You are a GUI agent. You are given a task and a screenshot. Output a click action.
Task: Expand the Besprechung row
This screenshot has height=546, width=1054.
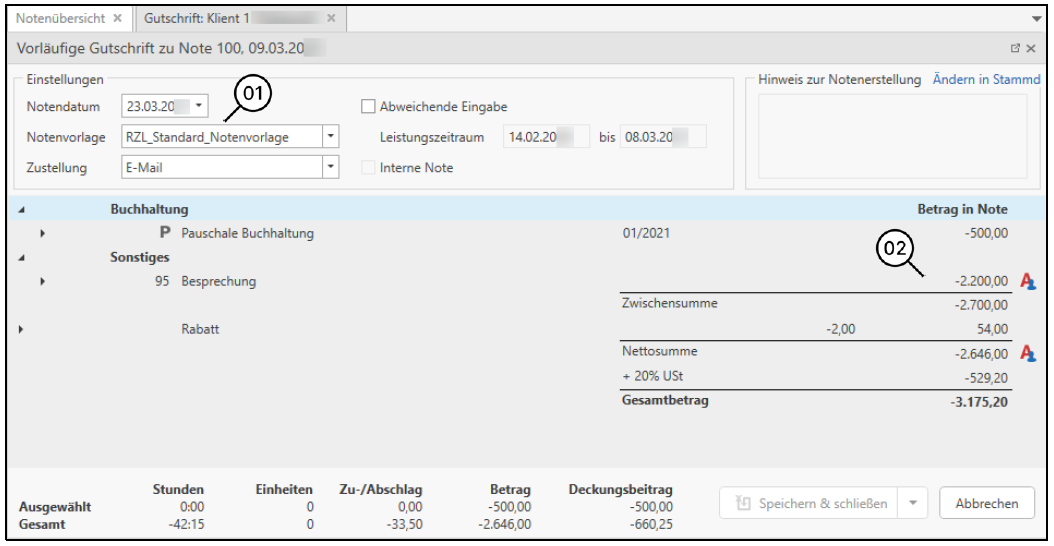coord(43,282)
